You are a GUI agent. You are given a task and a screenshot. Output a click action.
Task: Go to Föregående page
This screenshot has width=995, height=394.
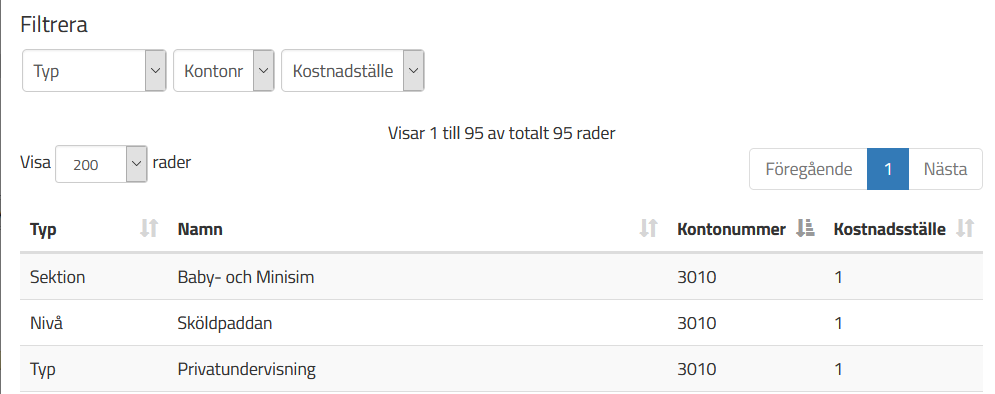click(x=808, y=169)
